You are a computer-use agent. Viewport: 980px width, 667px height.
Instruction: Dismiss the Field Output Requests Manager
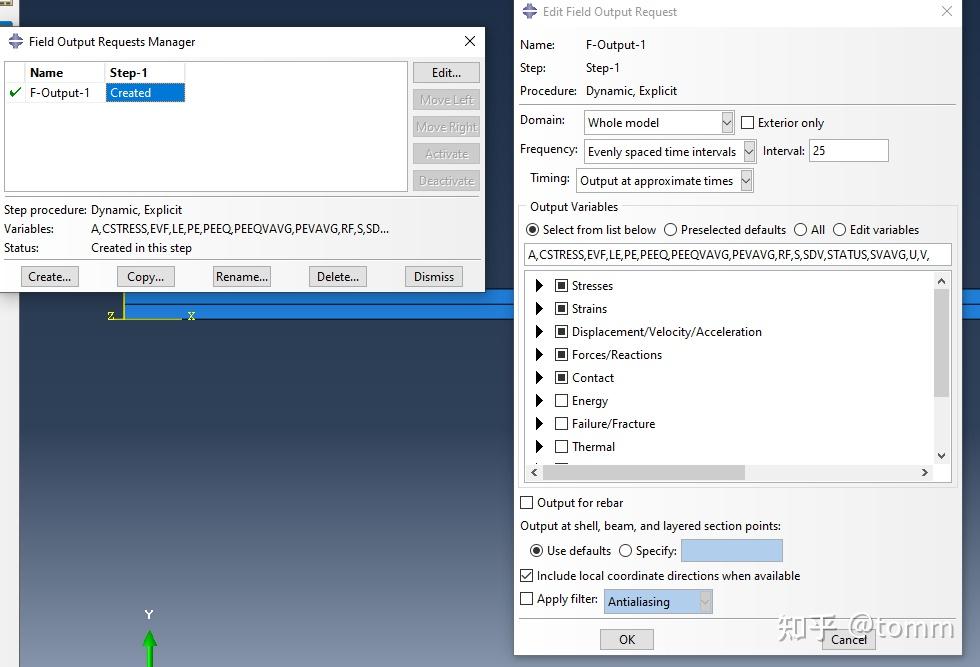433,276
